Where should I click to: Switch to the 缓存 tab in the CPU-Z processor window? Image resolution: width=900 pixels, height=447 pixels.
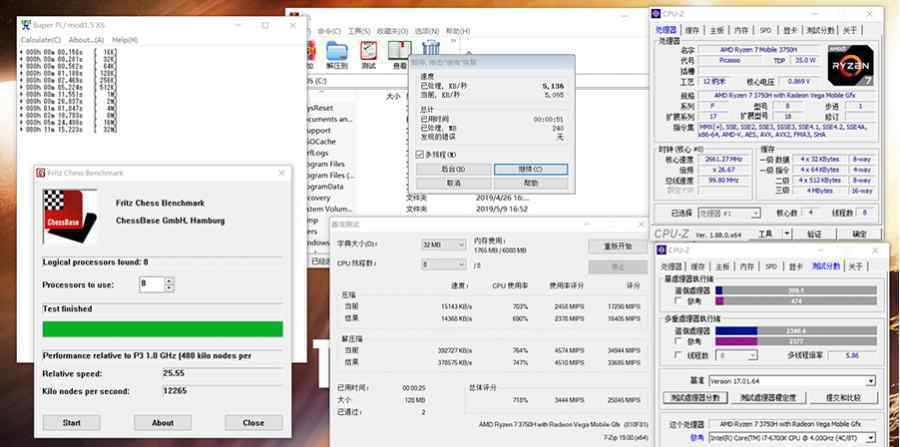(692, 30)
